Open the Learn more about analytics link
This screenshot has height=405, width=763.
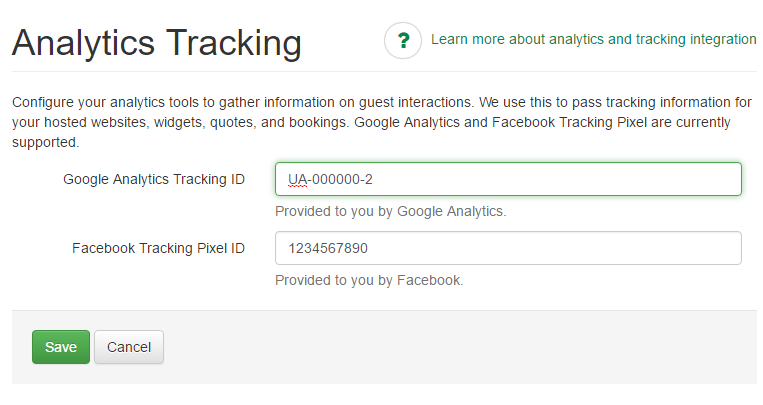point(593,40)
